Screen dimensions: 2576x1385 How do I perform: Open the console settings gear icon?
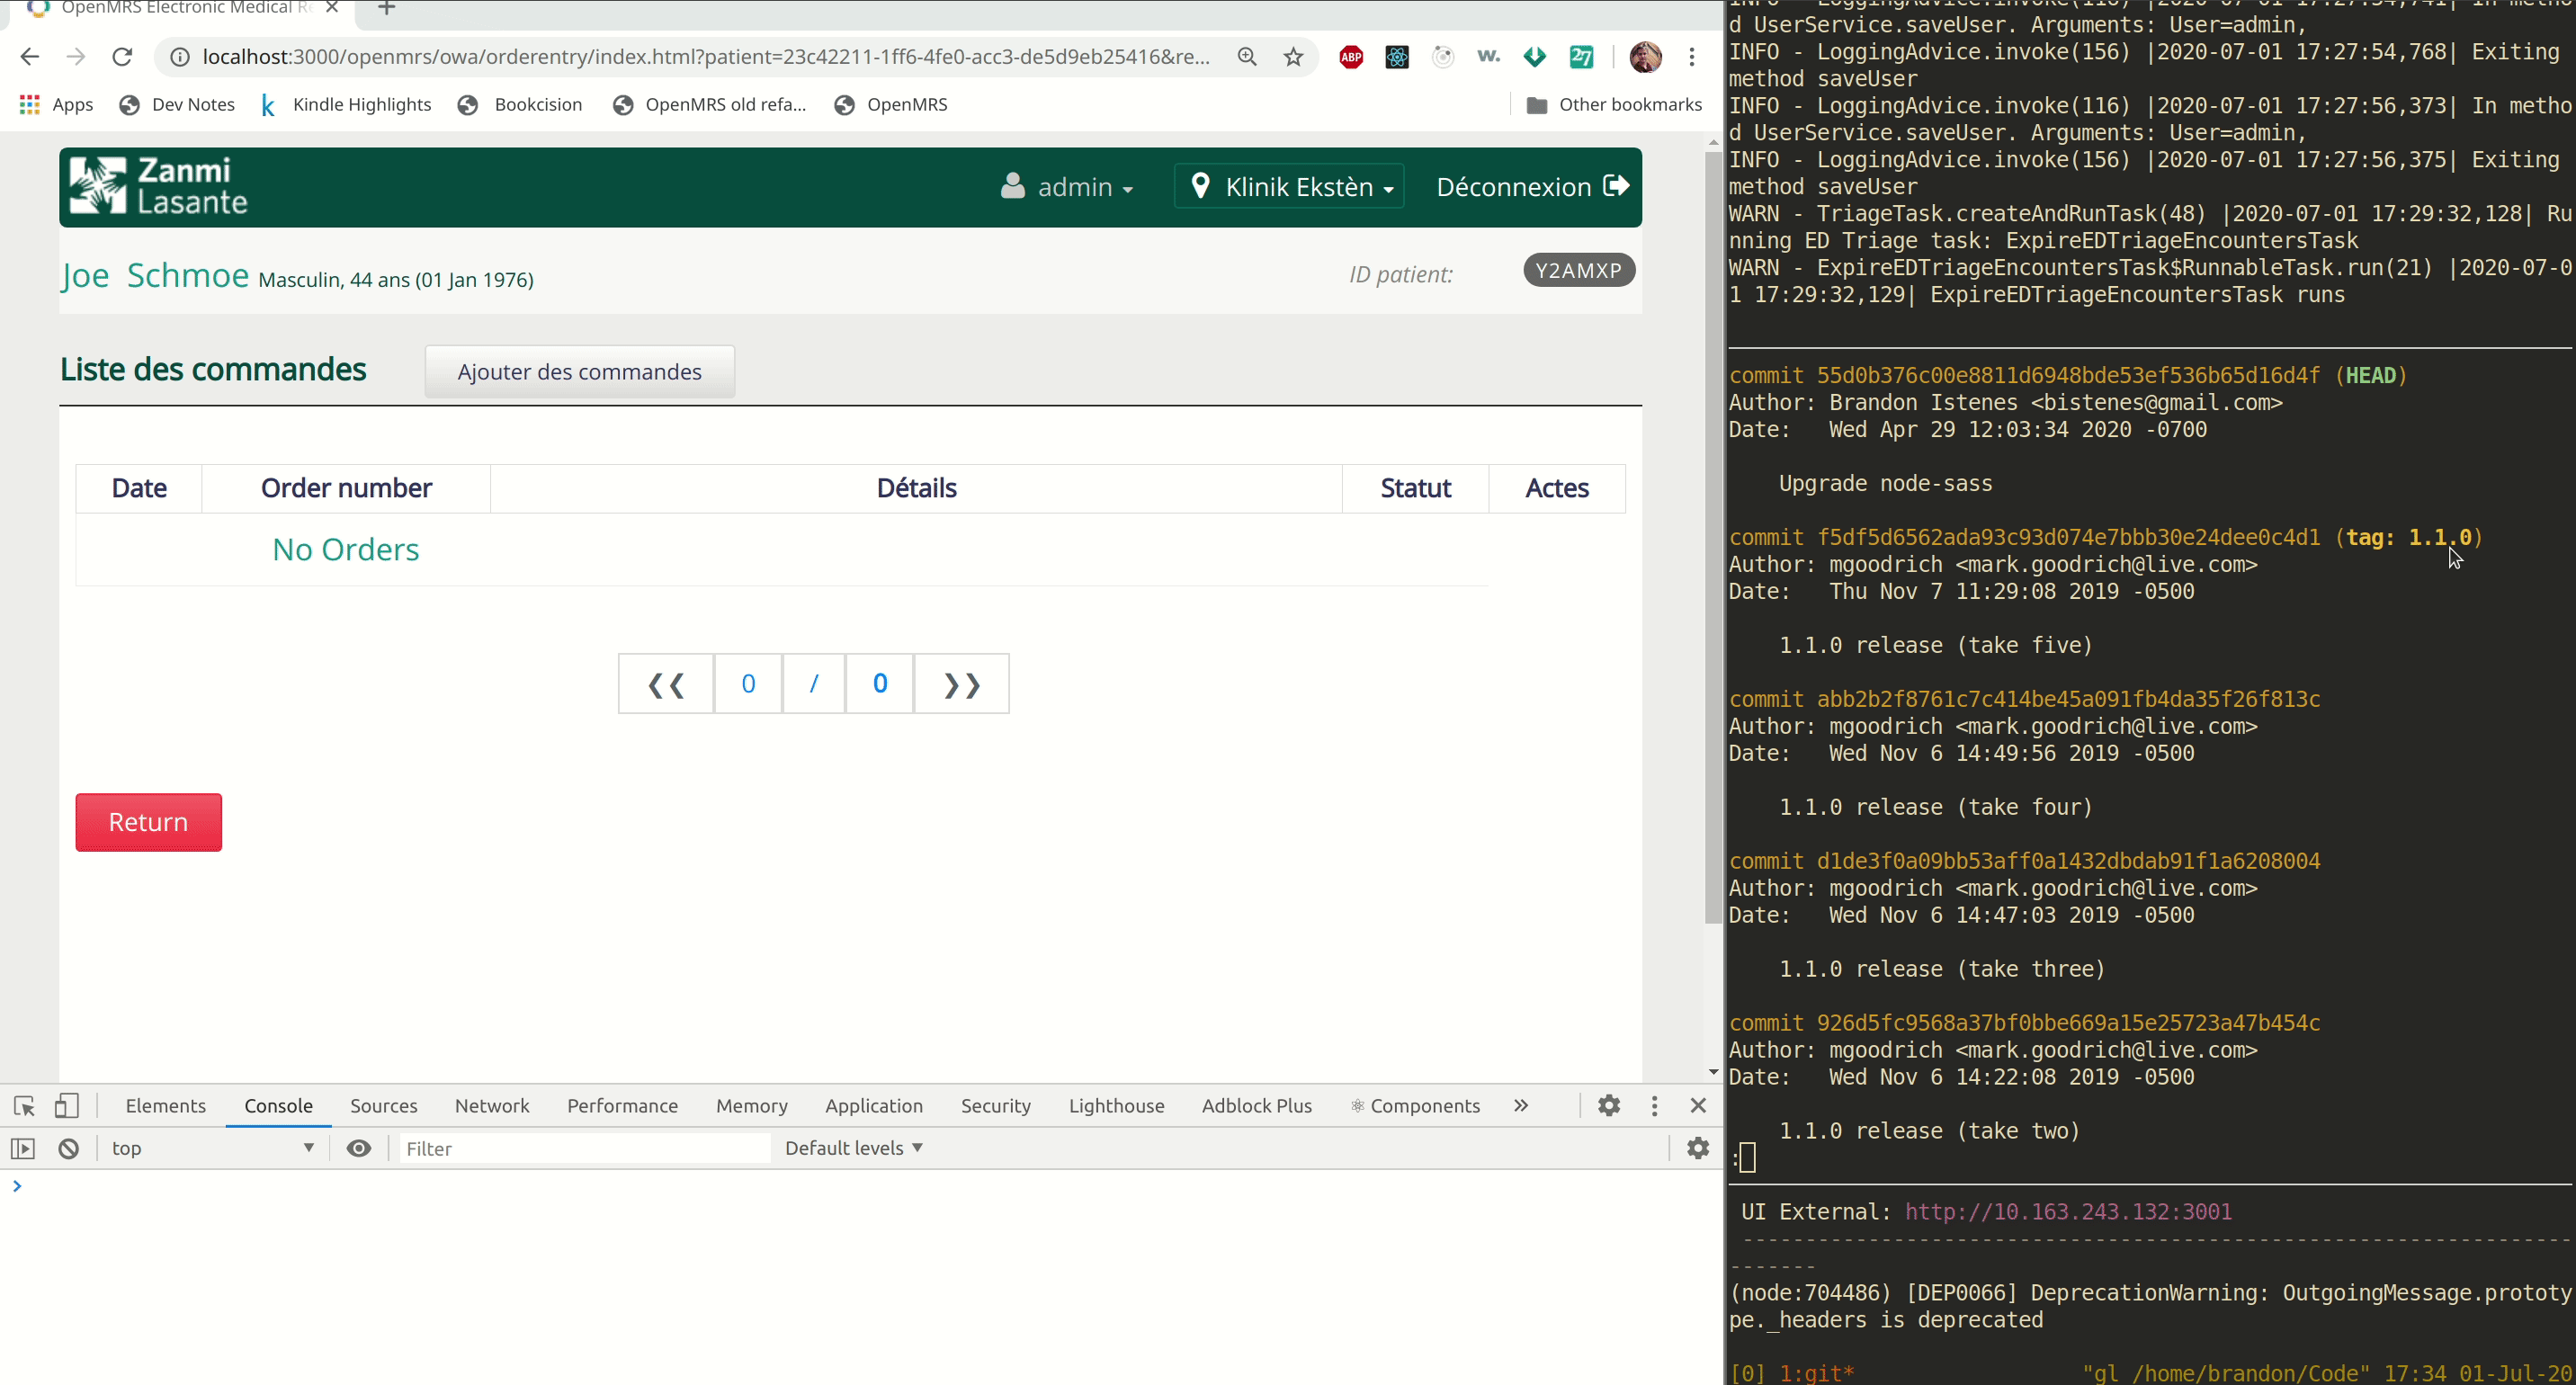click(x=1698, y=1148)
